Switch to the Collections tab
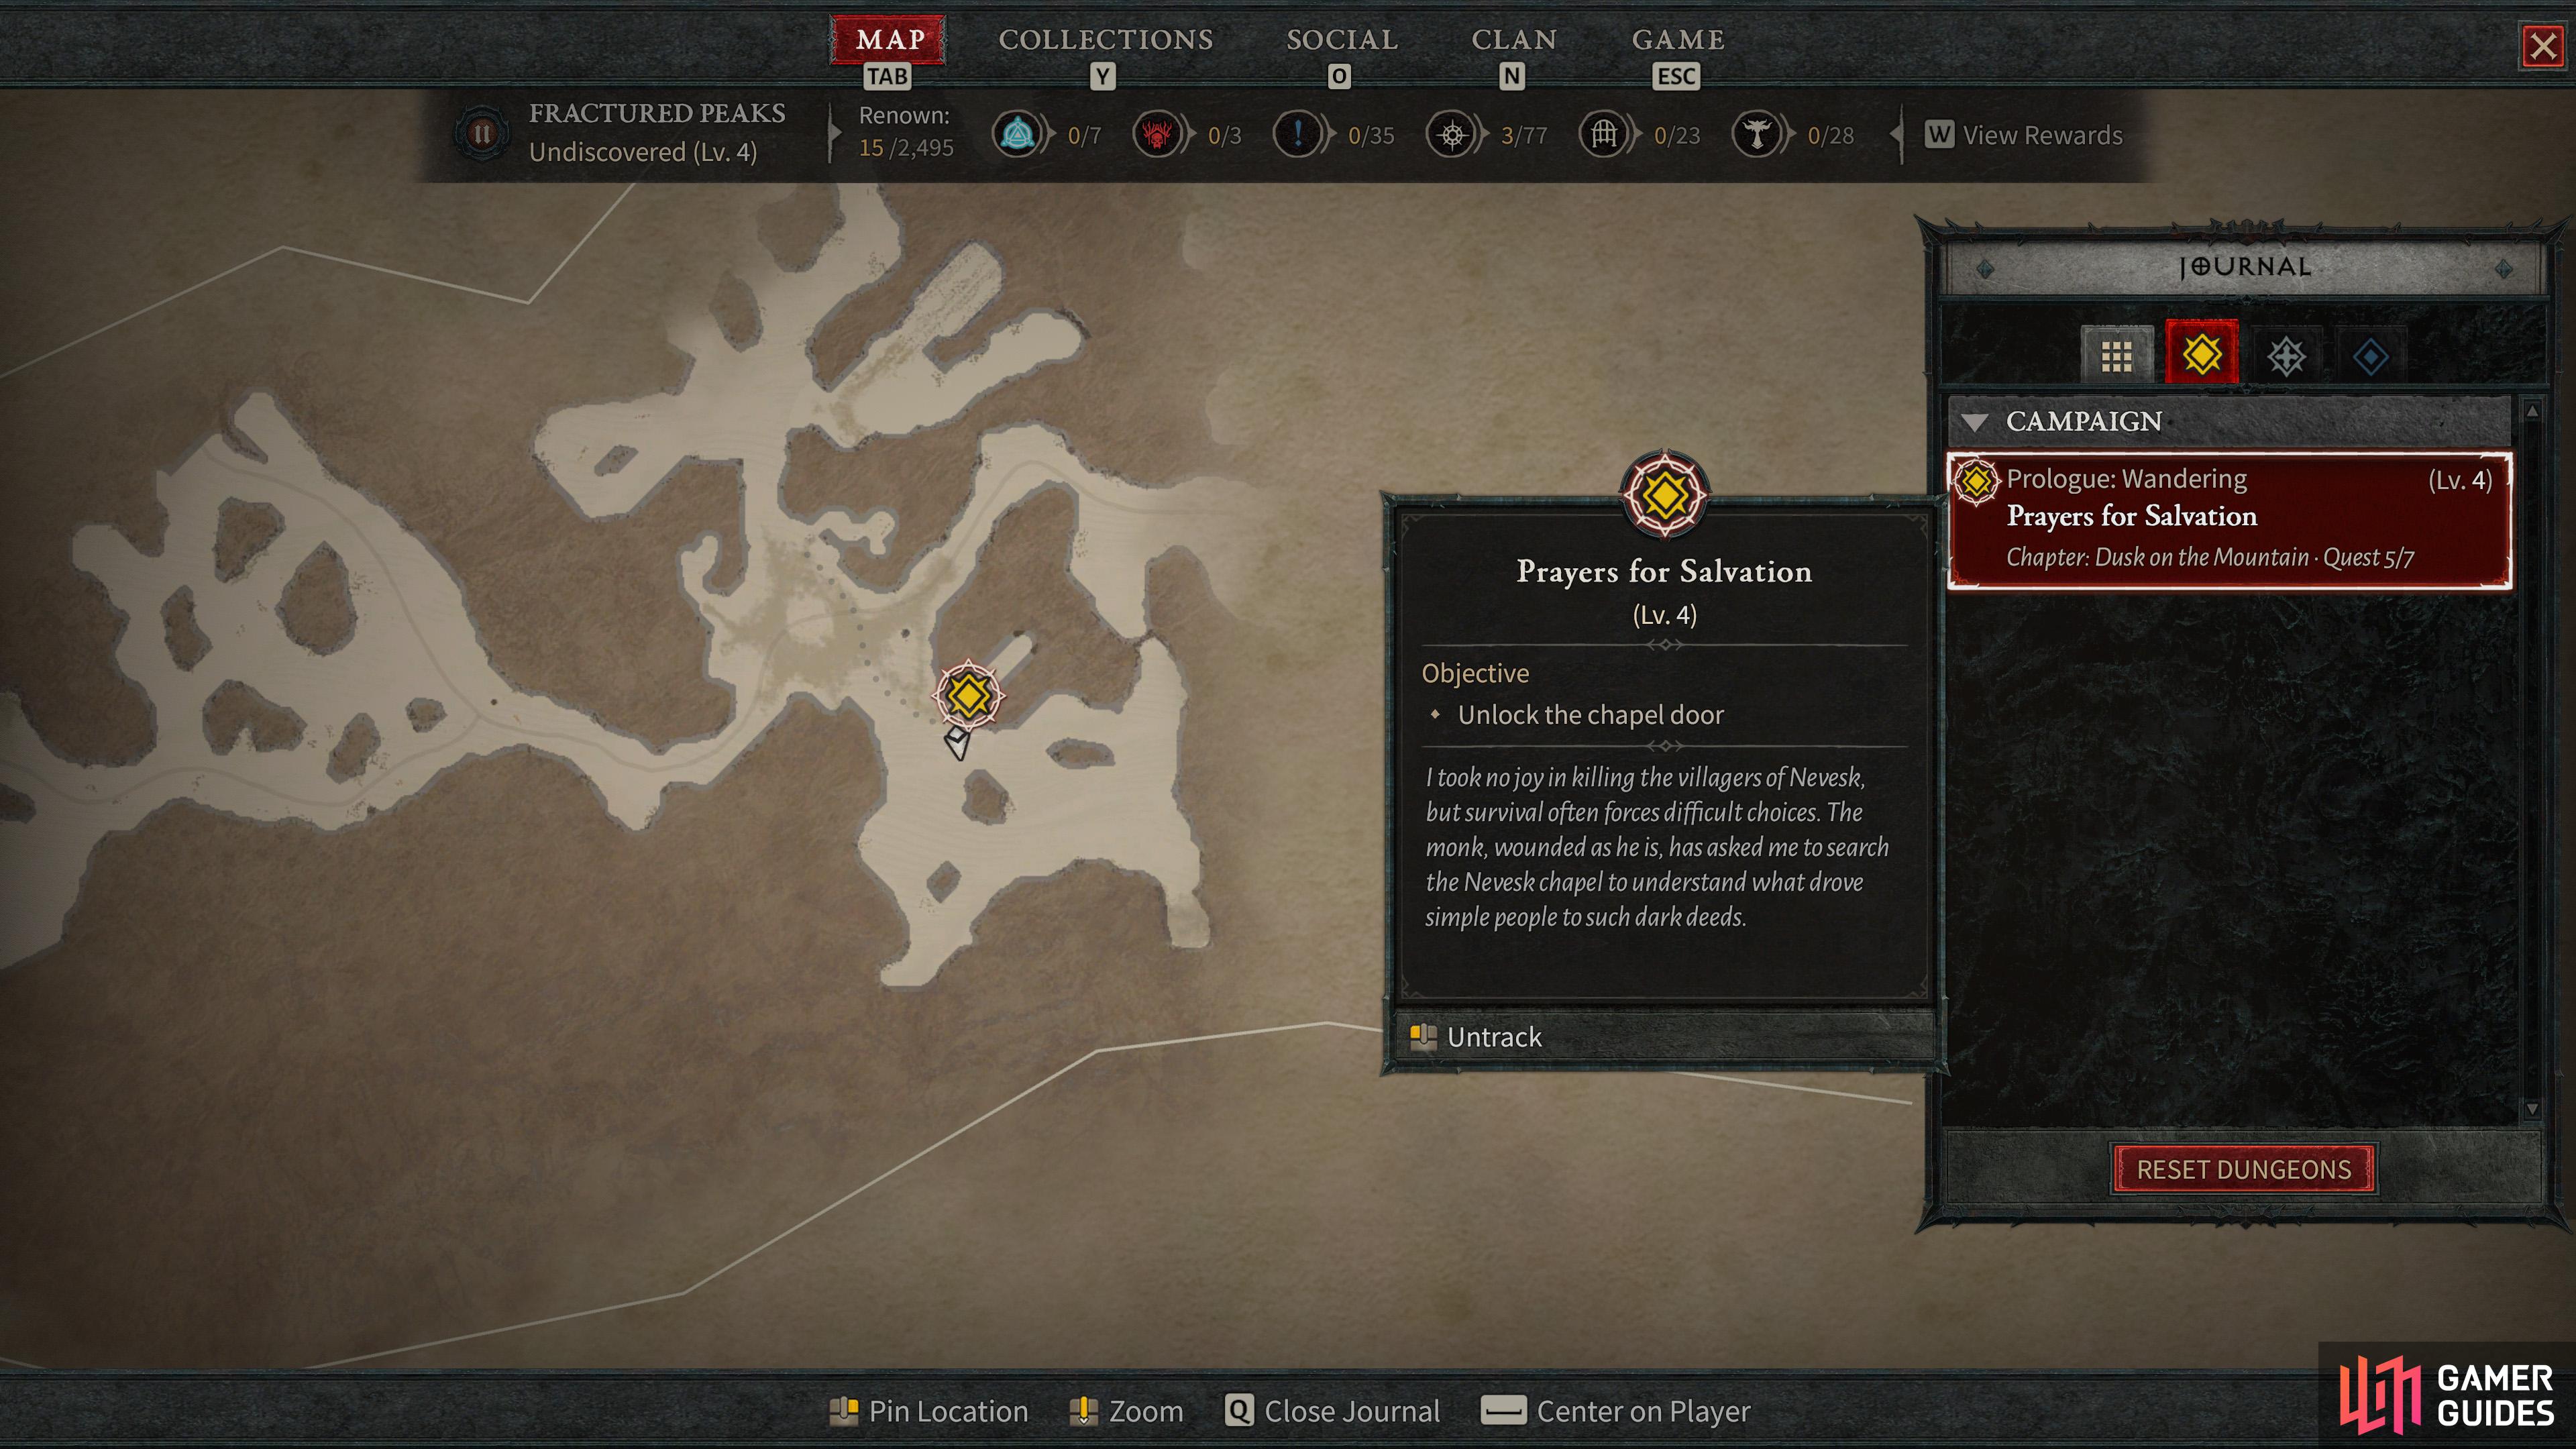This screenshot has width=2576, height=1449. click(x=1105, y=40)
